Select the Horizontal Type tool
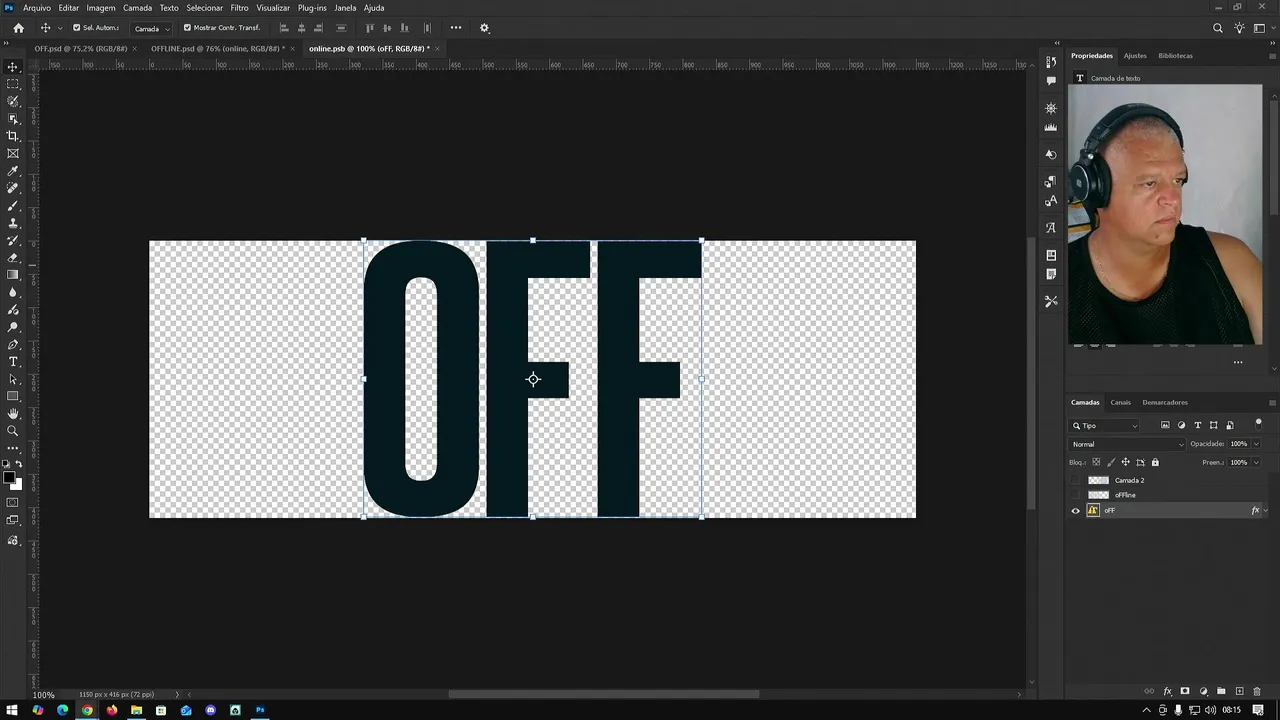The image size is (1280, 720). (x=13, y=362)
